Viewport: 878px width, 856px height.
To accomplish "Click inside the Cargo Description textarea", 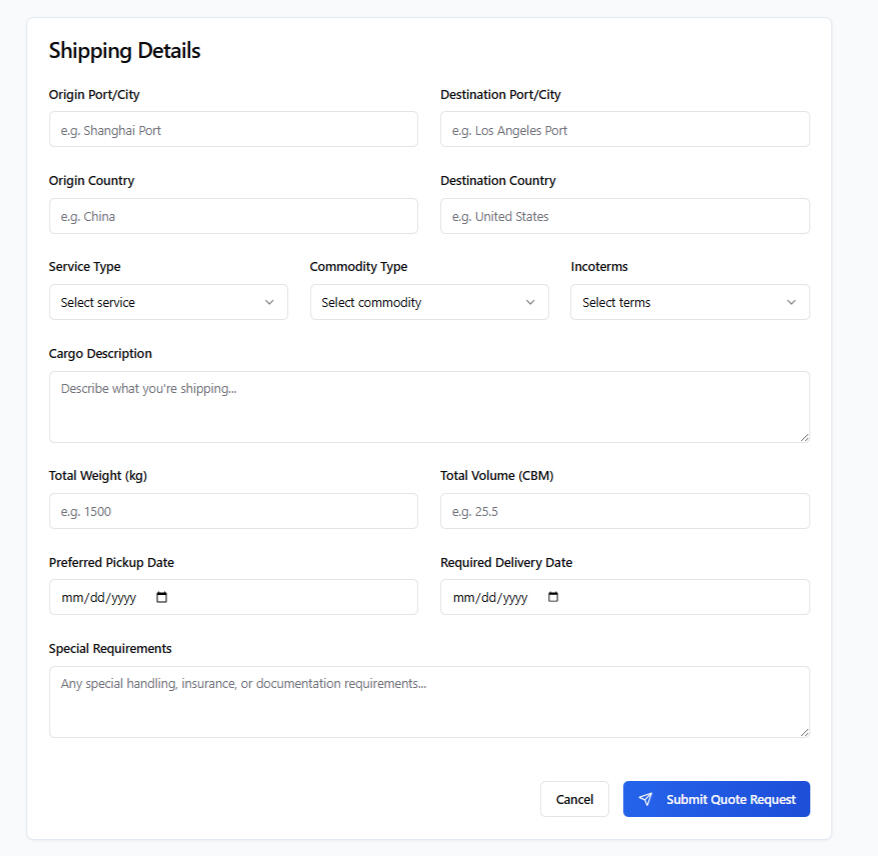I will point(428,407).
